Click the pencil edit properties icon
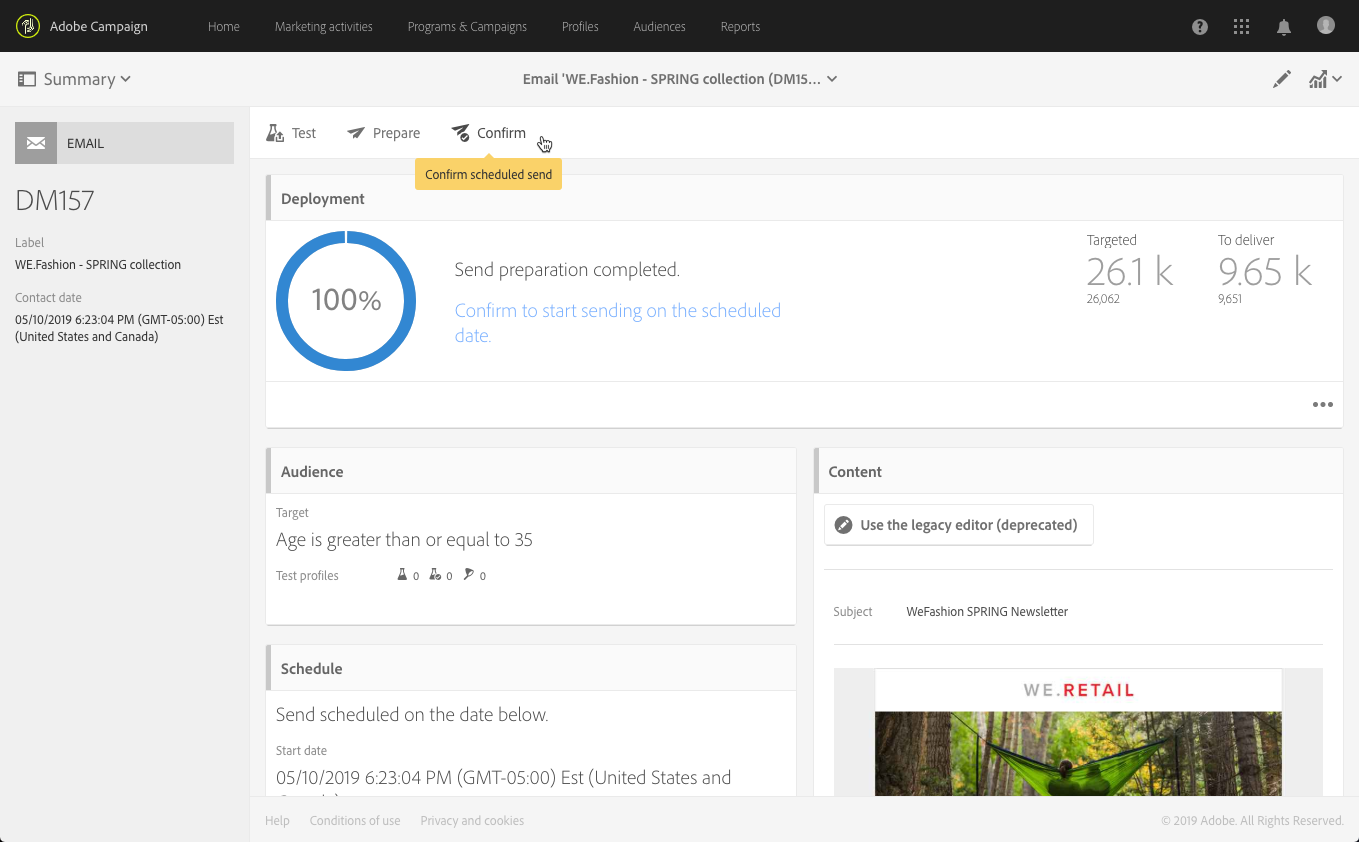Image resolution: width=1359 pixels, height=842 pixels. (1282, 79)
